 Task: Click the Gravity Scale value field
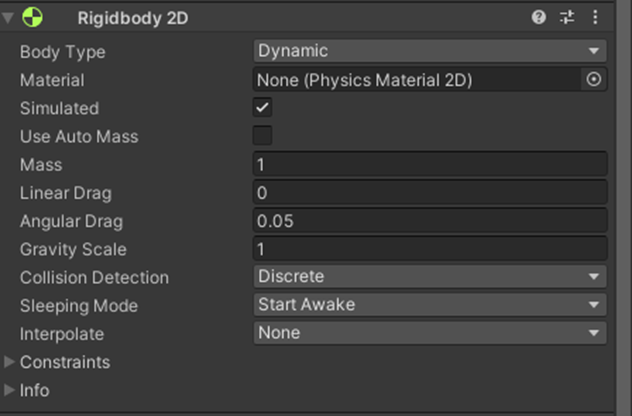click(x=430, y=249)
